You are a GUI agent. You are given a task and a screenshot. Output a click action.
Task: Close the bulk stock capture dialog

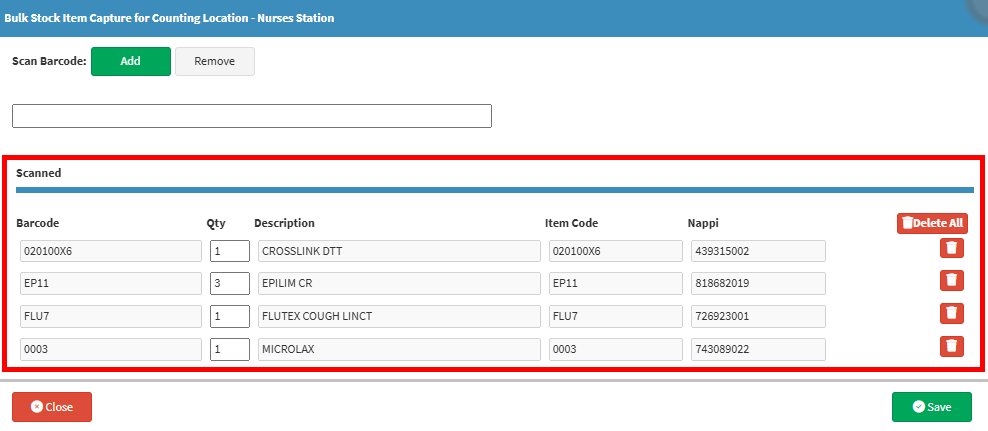pyautogui.click(x=52, y=407)
